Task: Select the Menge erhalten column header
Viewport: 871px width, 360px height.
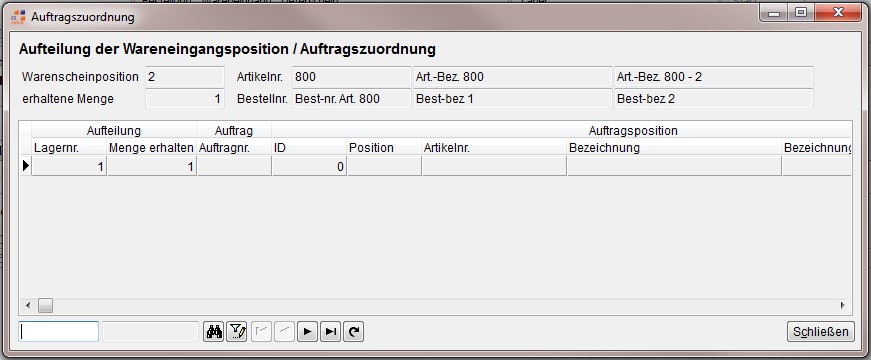Action: (x=151, y=148)
